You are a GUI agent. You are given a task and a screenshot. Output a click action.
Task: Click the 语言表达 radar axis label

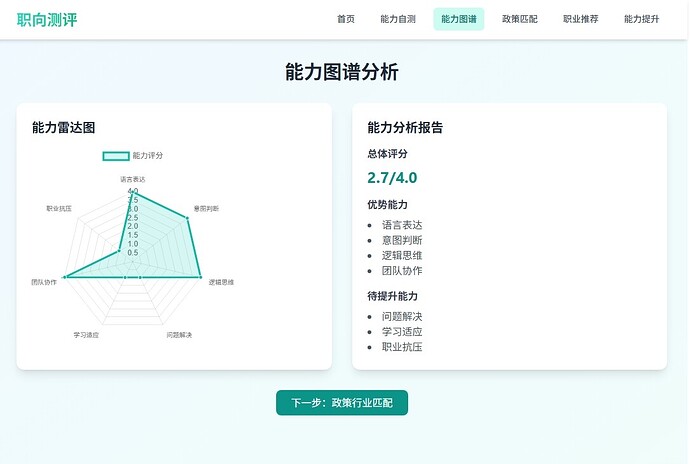pyautogui.click(x=133, y=179)
